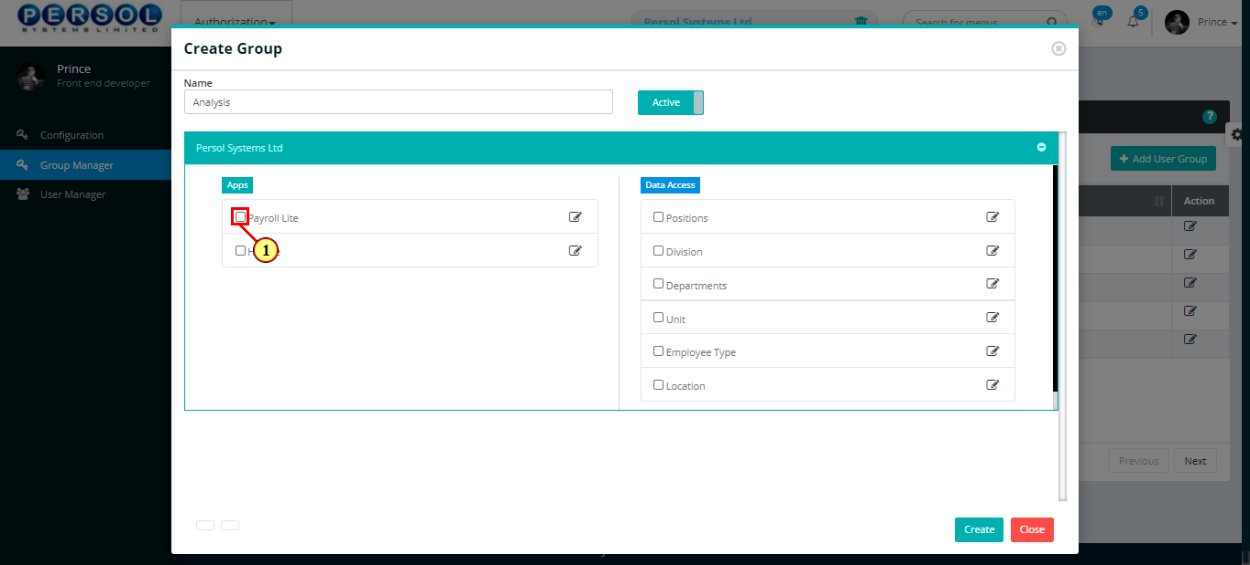Tick the Employee Type checkbox
The width and height of the screenshot is (1250, 565).
pyautogui.click(x=658, y=351)
